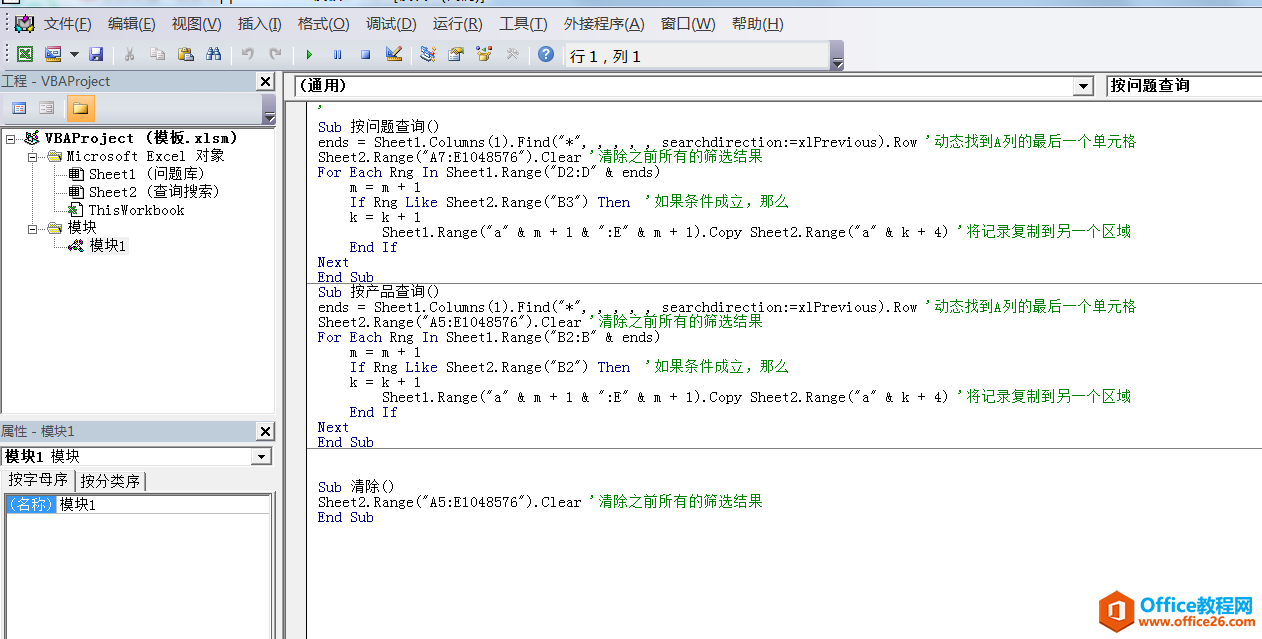Click the View Object button in project panel
This screenshot has height=639, width=1262.
tap(46, 108)
